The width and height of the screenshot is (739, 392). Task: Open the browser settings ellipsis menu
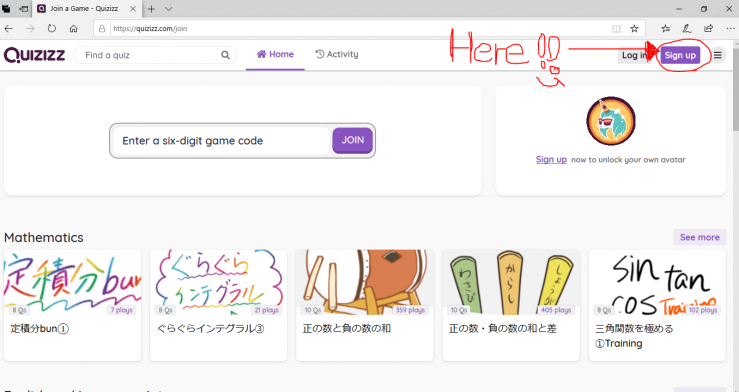click(730, 29)
